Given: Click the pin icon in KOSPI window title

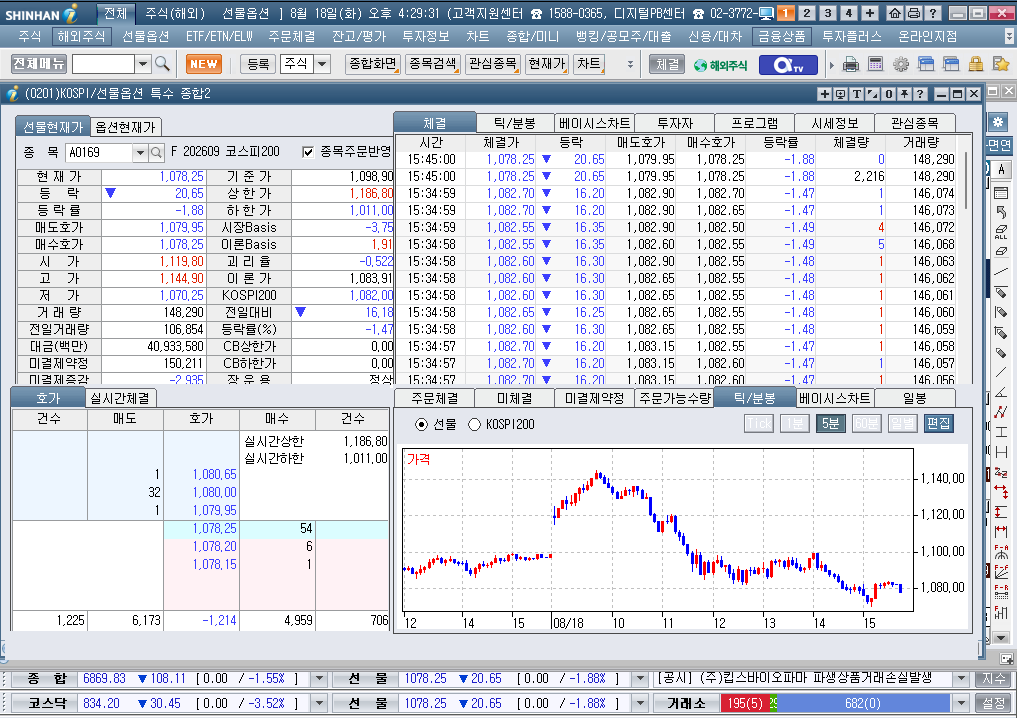Looking at the screenshot, I should coord(904,94).
